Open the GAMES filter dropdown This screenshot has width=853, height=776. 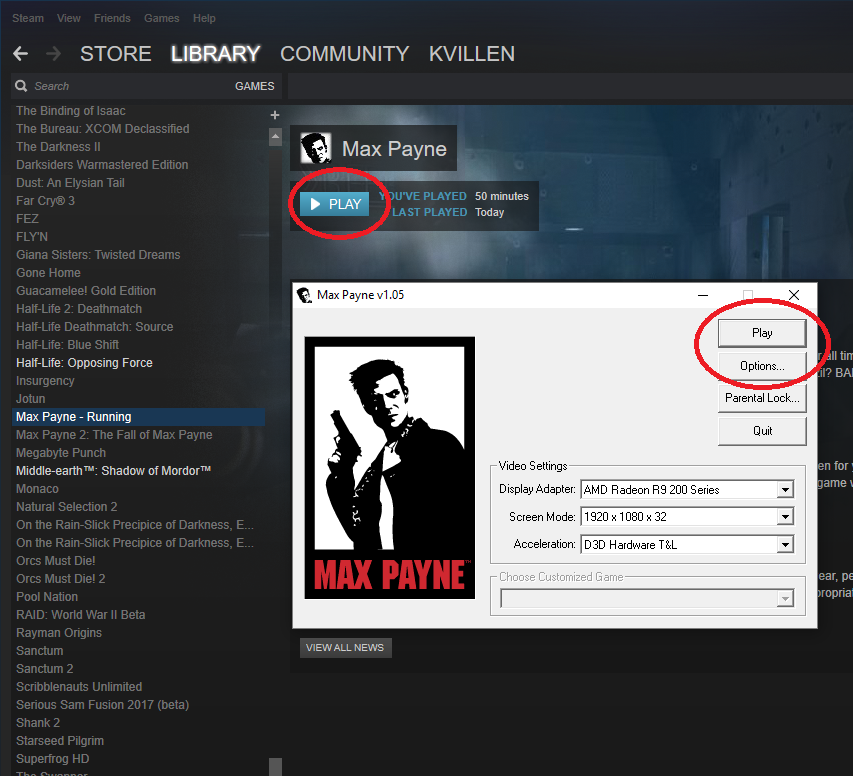pos(255,86)
